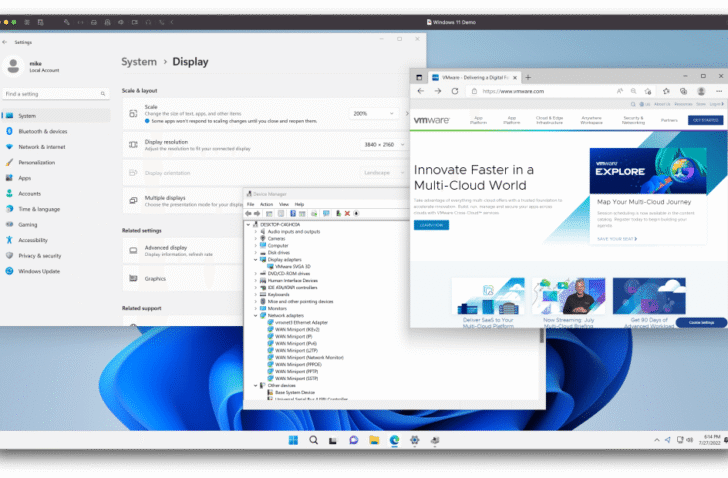Screen dimensions: 728x478
Task: Select Personalization in Settings sidebar
Action: pyautogui.click(x=56, y=162)
